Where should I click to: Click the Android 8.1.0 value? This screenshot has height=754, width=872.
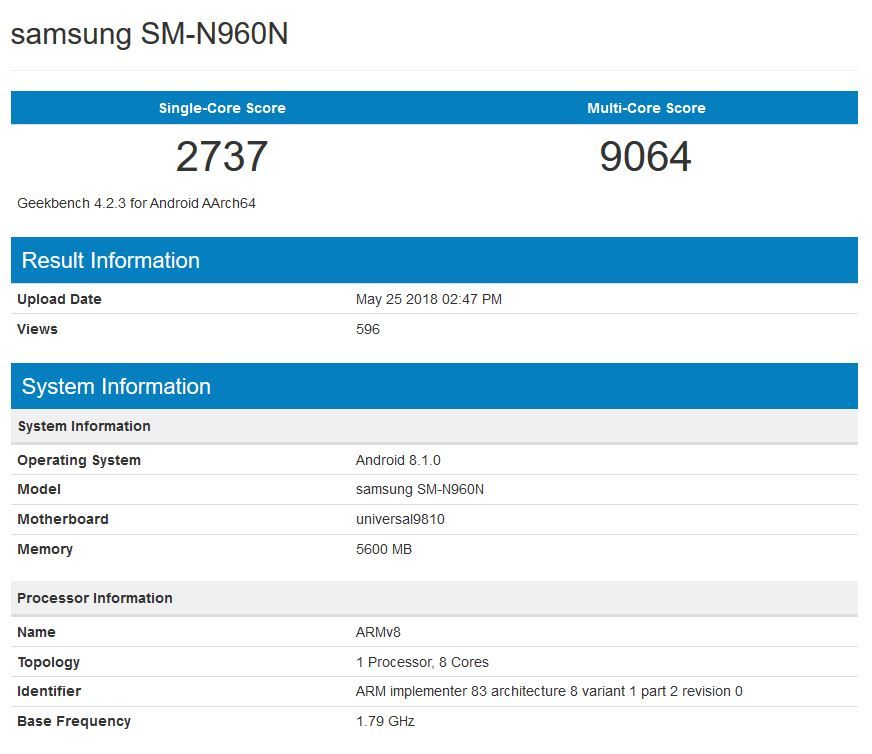(x=398, y=460)
